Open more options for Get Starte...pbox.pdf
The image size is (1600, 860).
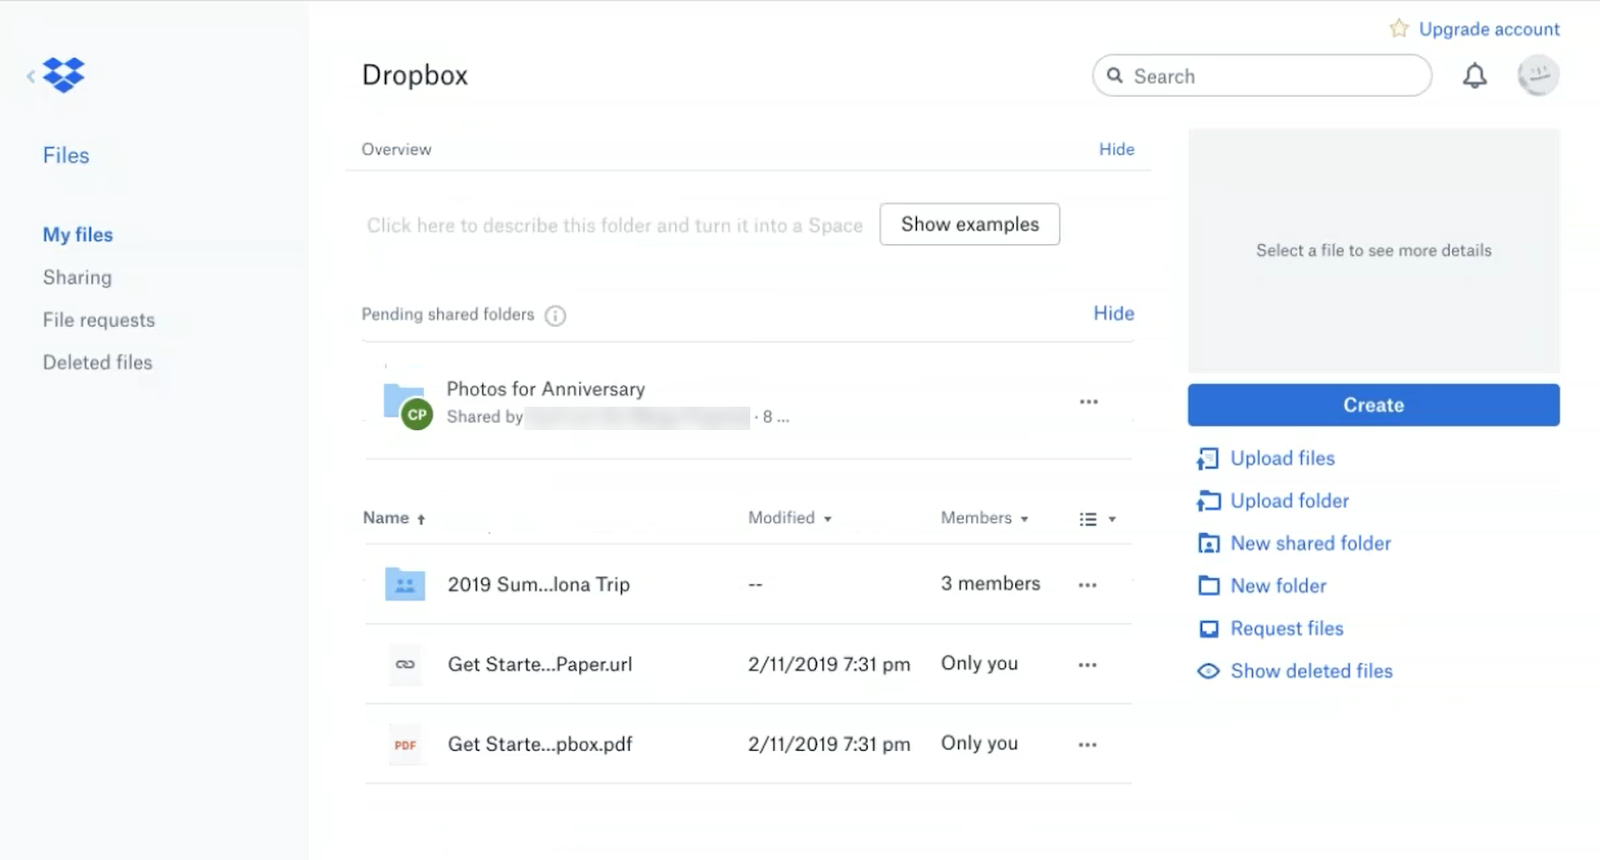coord(1088,745)
